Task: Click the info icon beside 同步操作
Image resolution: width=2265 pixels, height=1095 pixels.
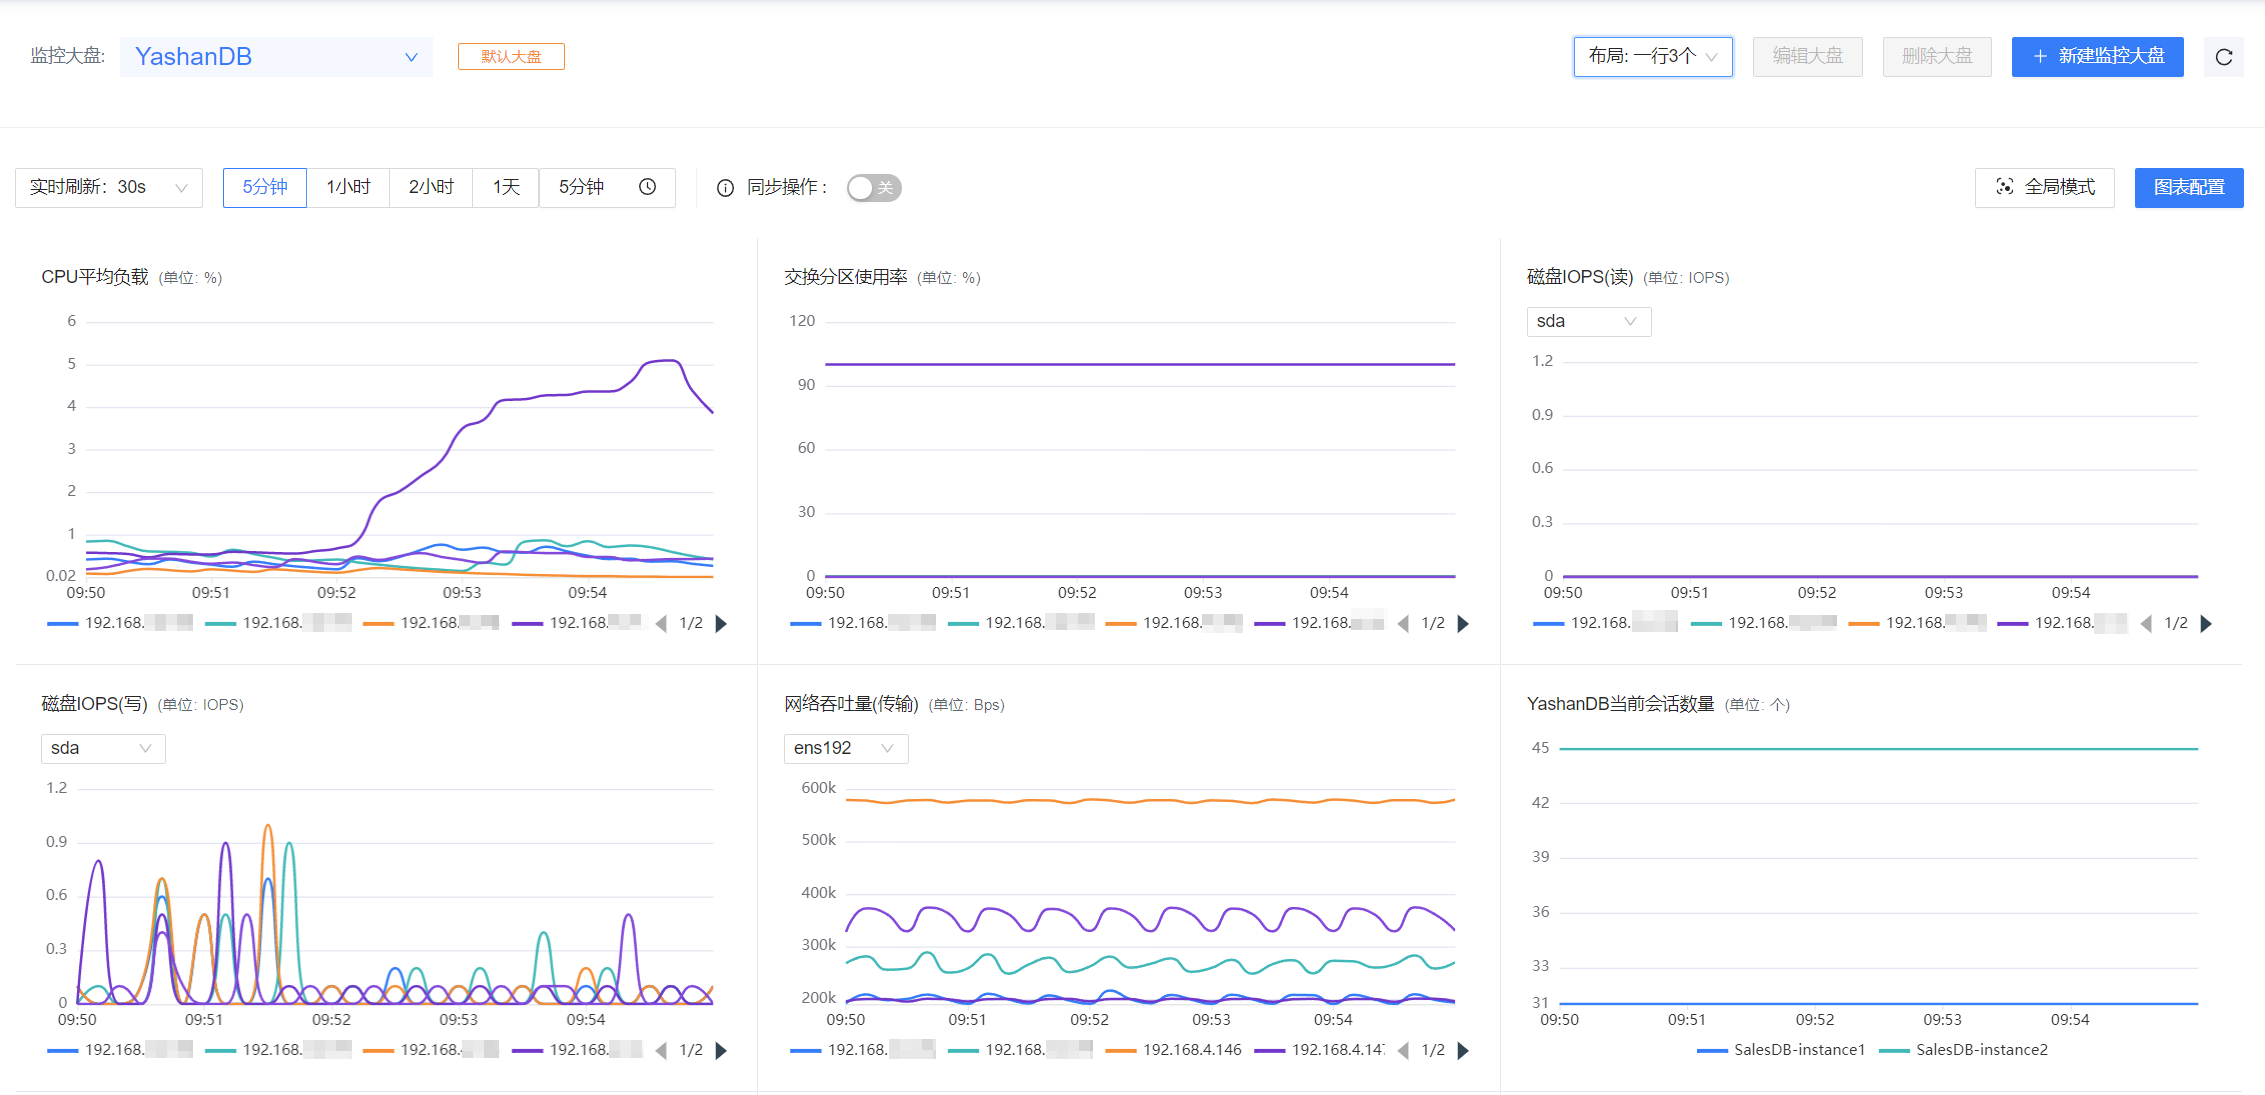Action: click(725, 187)
